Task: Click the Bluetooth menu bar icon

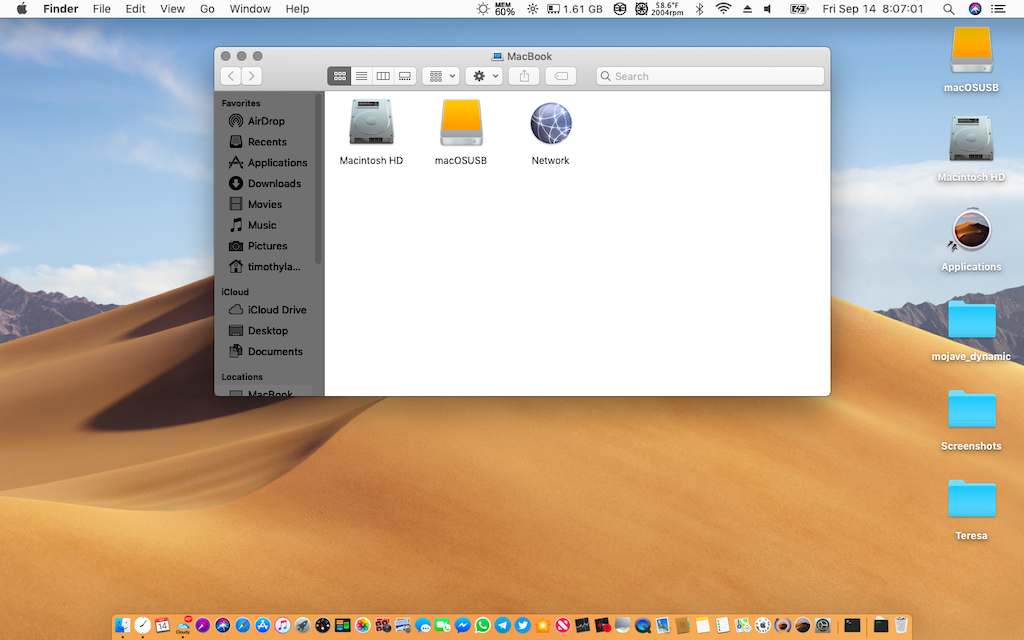Action: (699, 8)
